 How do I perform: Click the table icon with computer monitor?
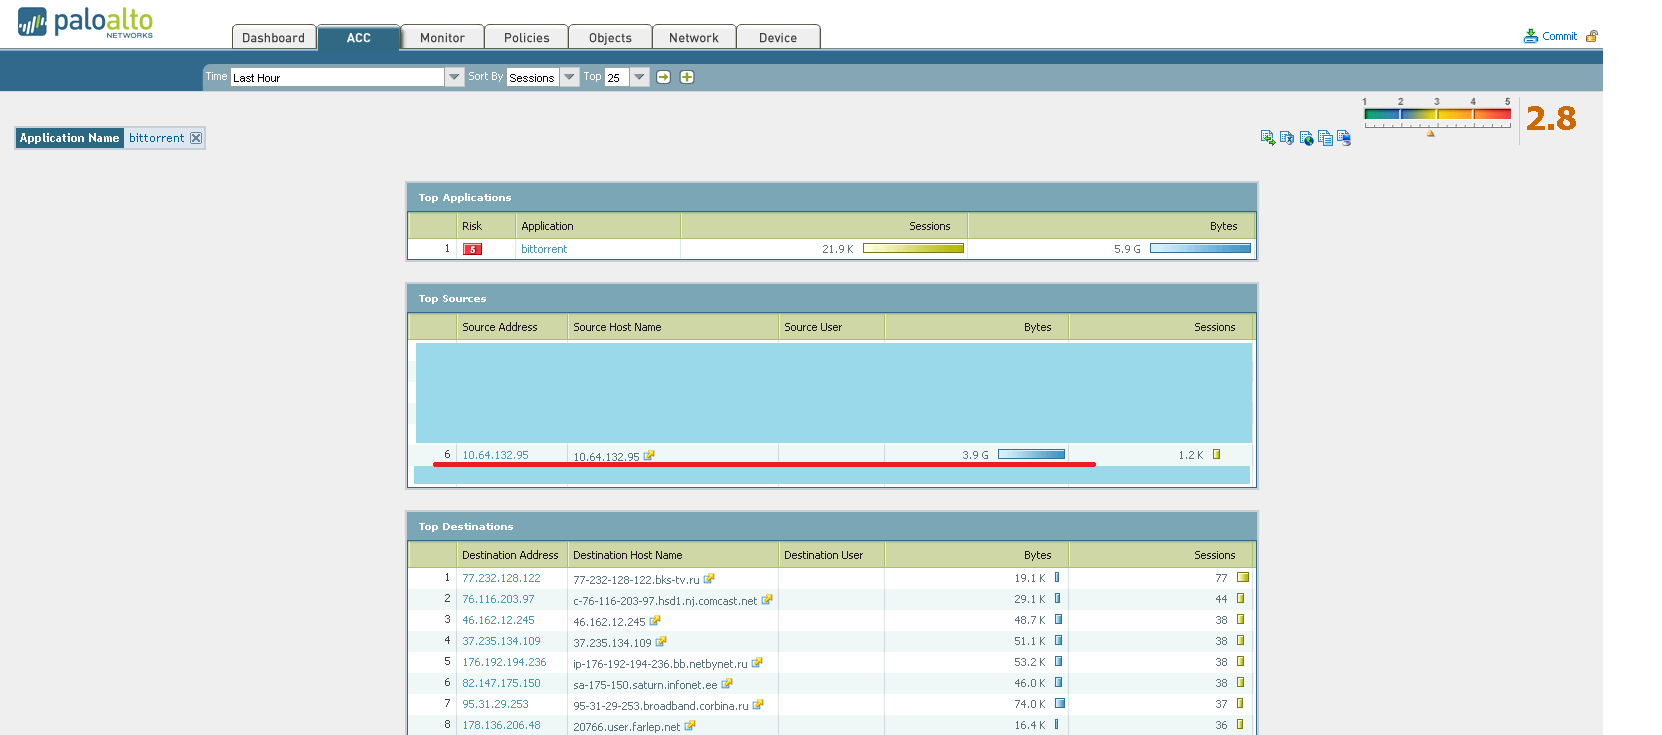click(x=1344, y=138)
